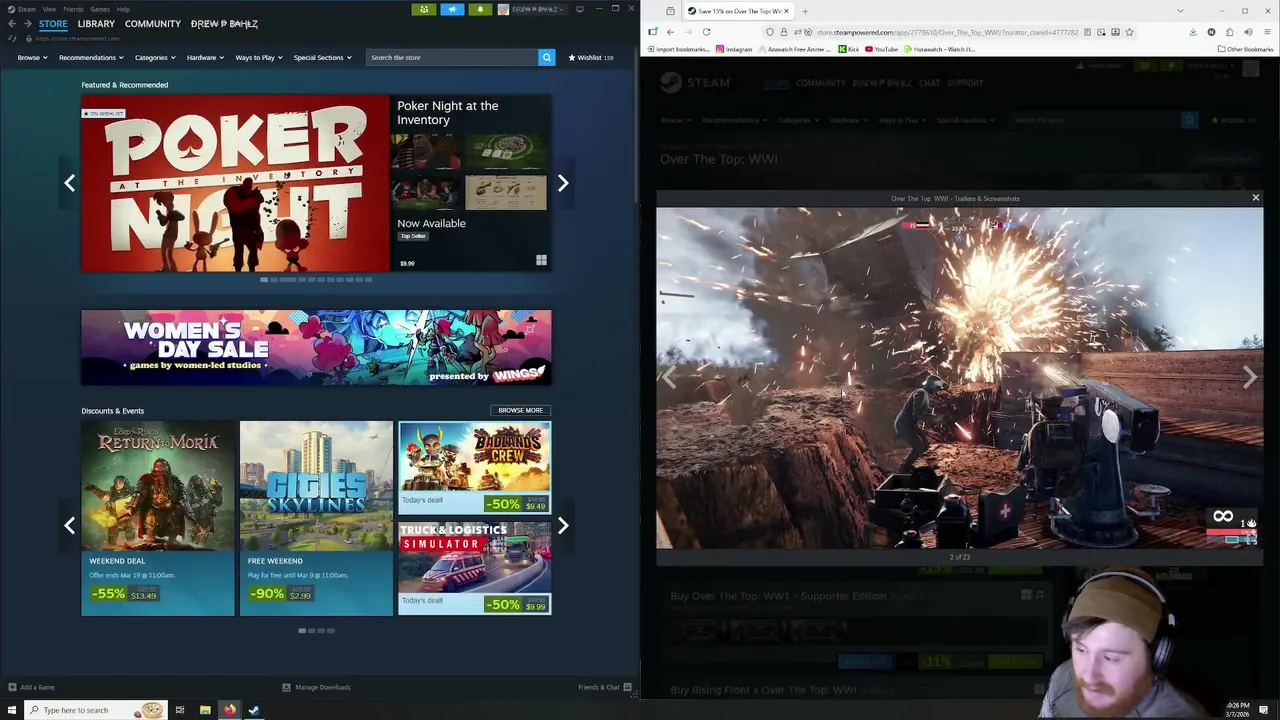1280x720 pixels.
Task: Switch to the COMMUNITY tab
Action: (x=153, y=23)
